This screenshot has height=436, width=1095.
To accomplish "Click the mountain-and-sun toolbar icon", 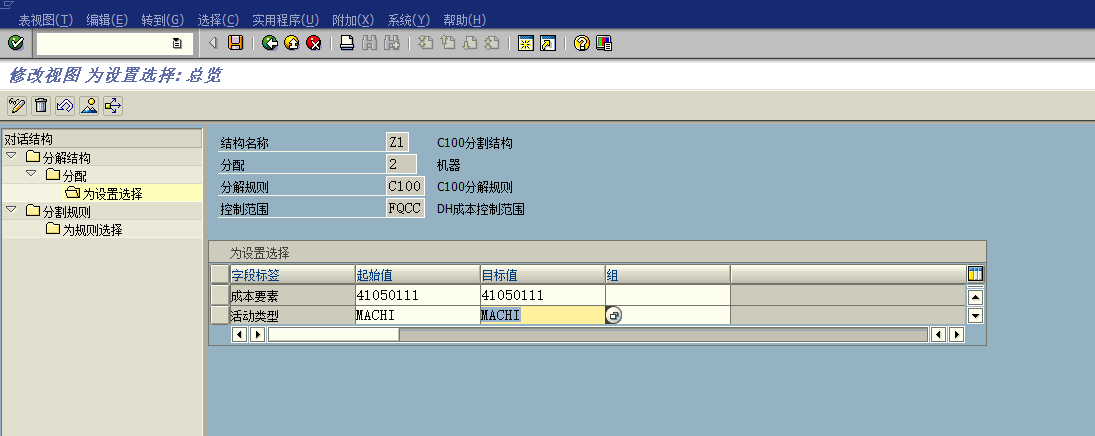I will tap(89, 106).
